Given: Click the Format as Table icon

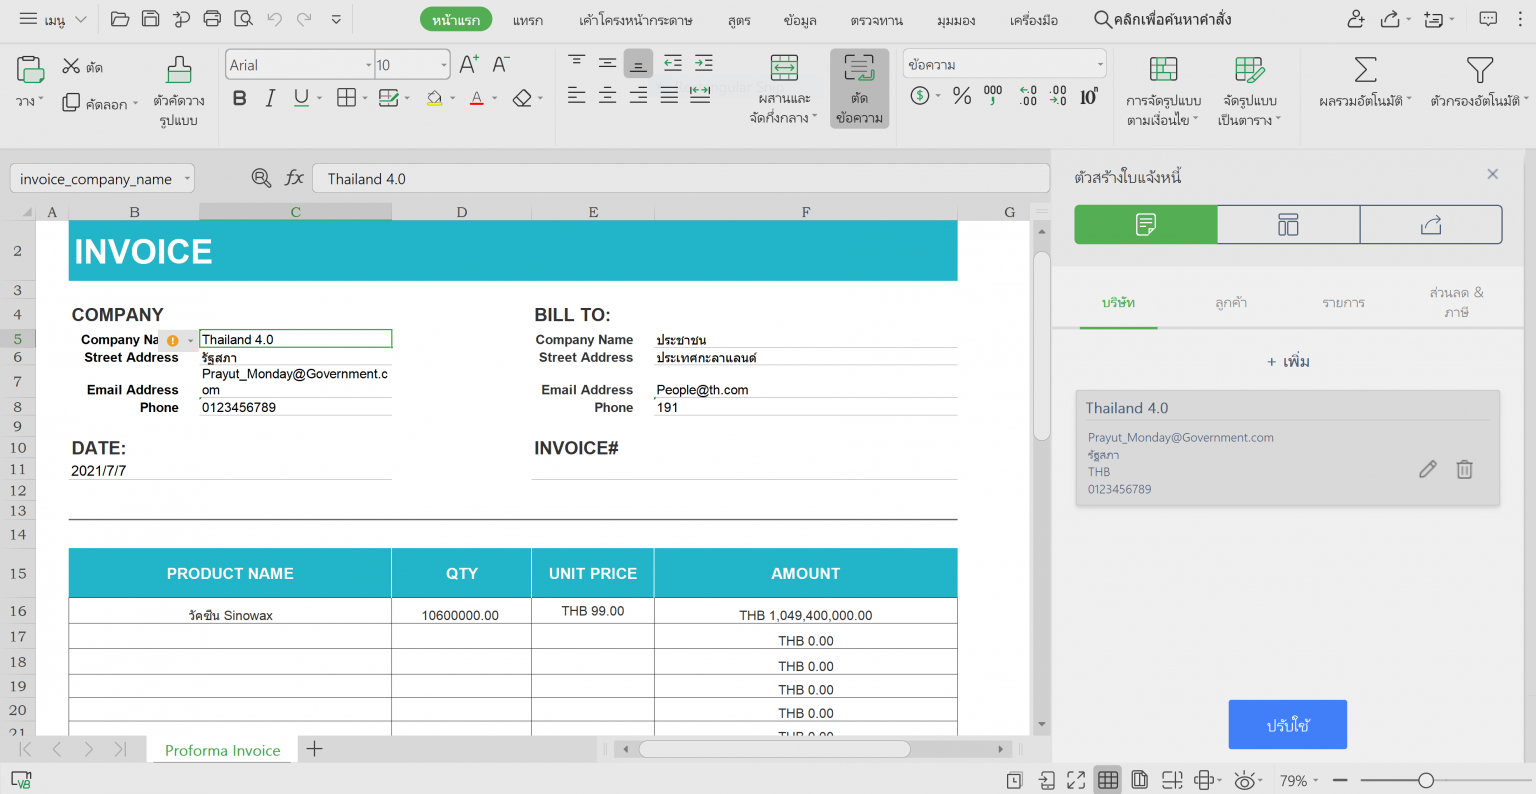Looking at the screenshot, I should [1249, 69].
